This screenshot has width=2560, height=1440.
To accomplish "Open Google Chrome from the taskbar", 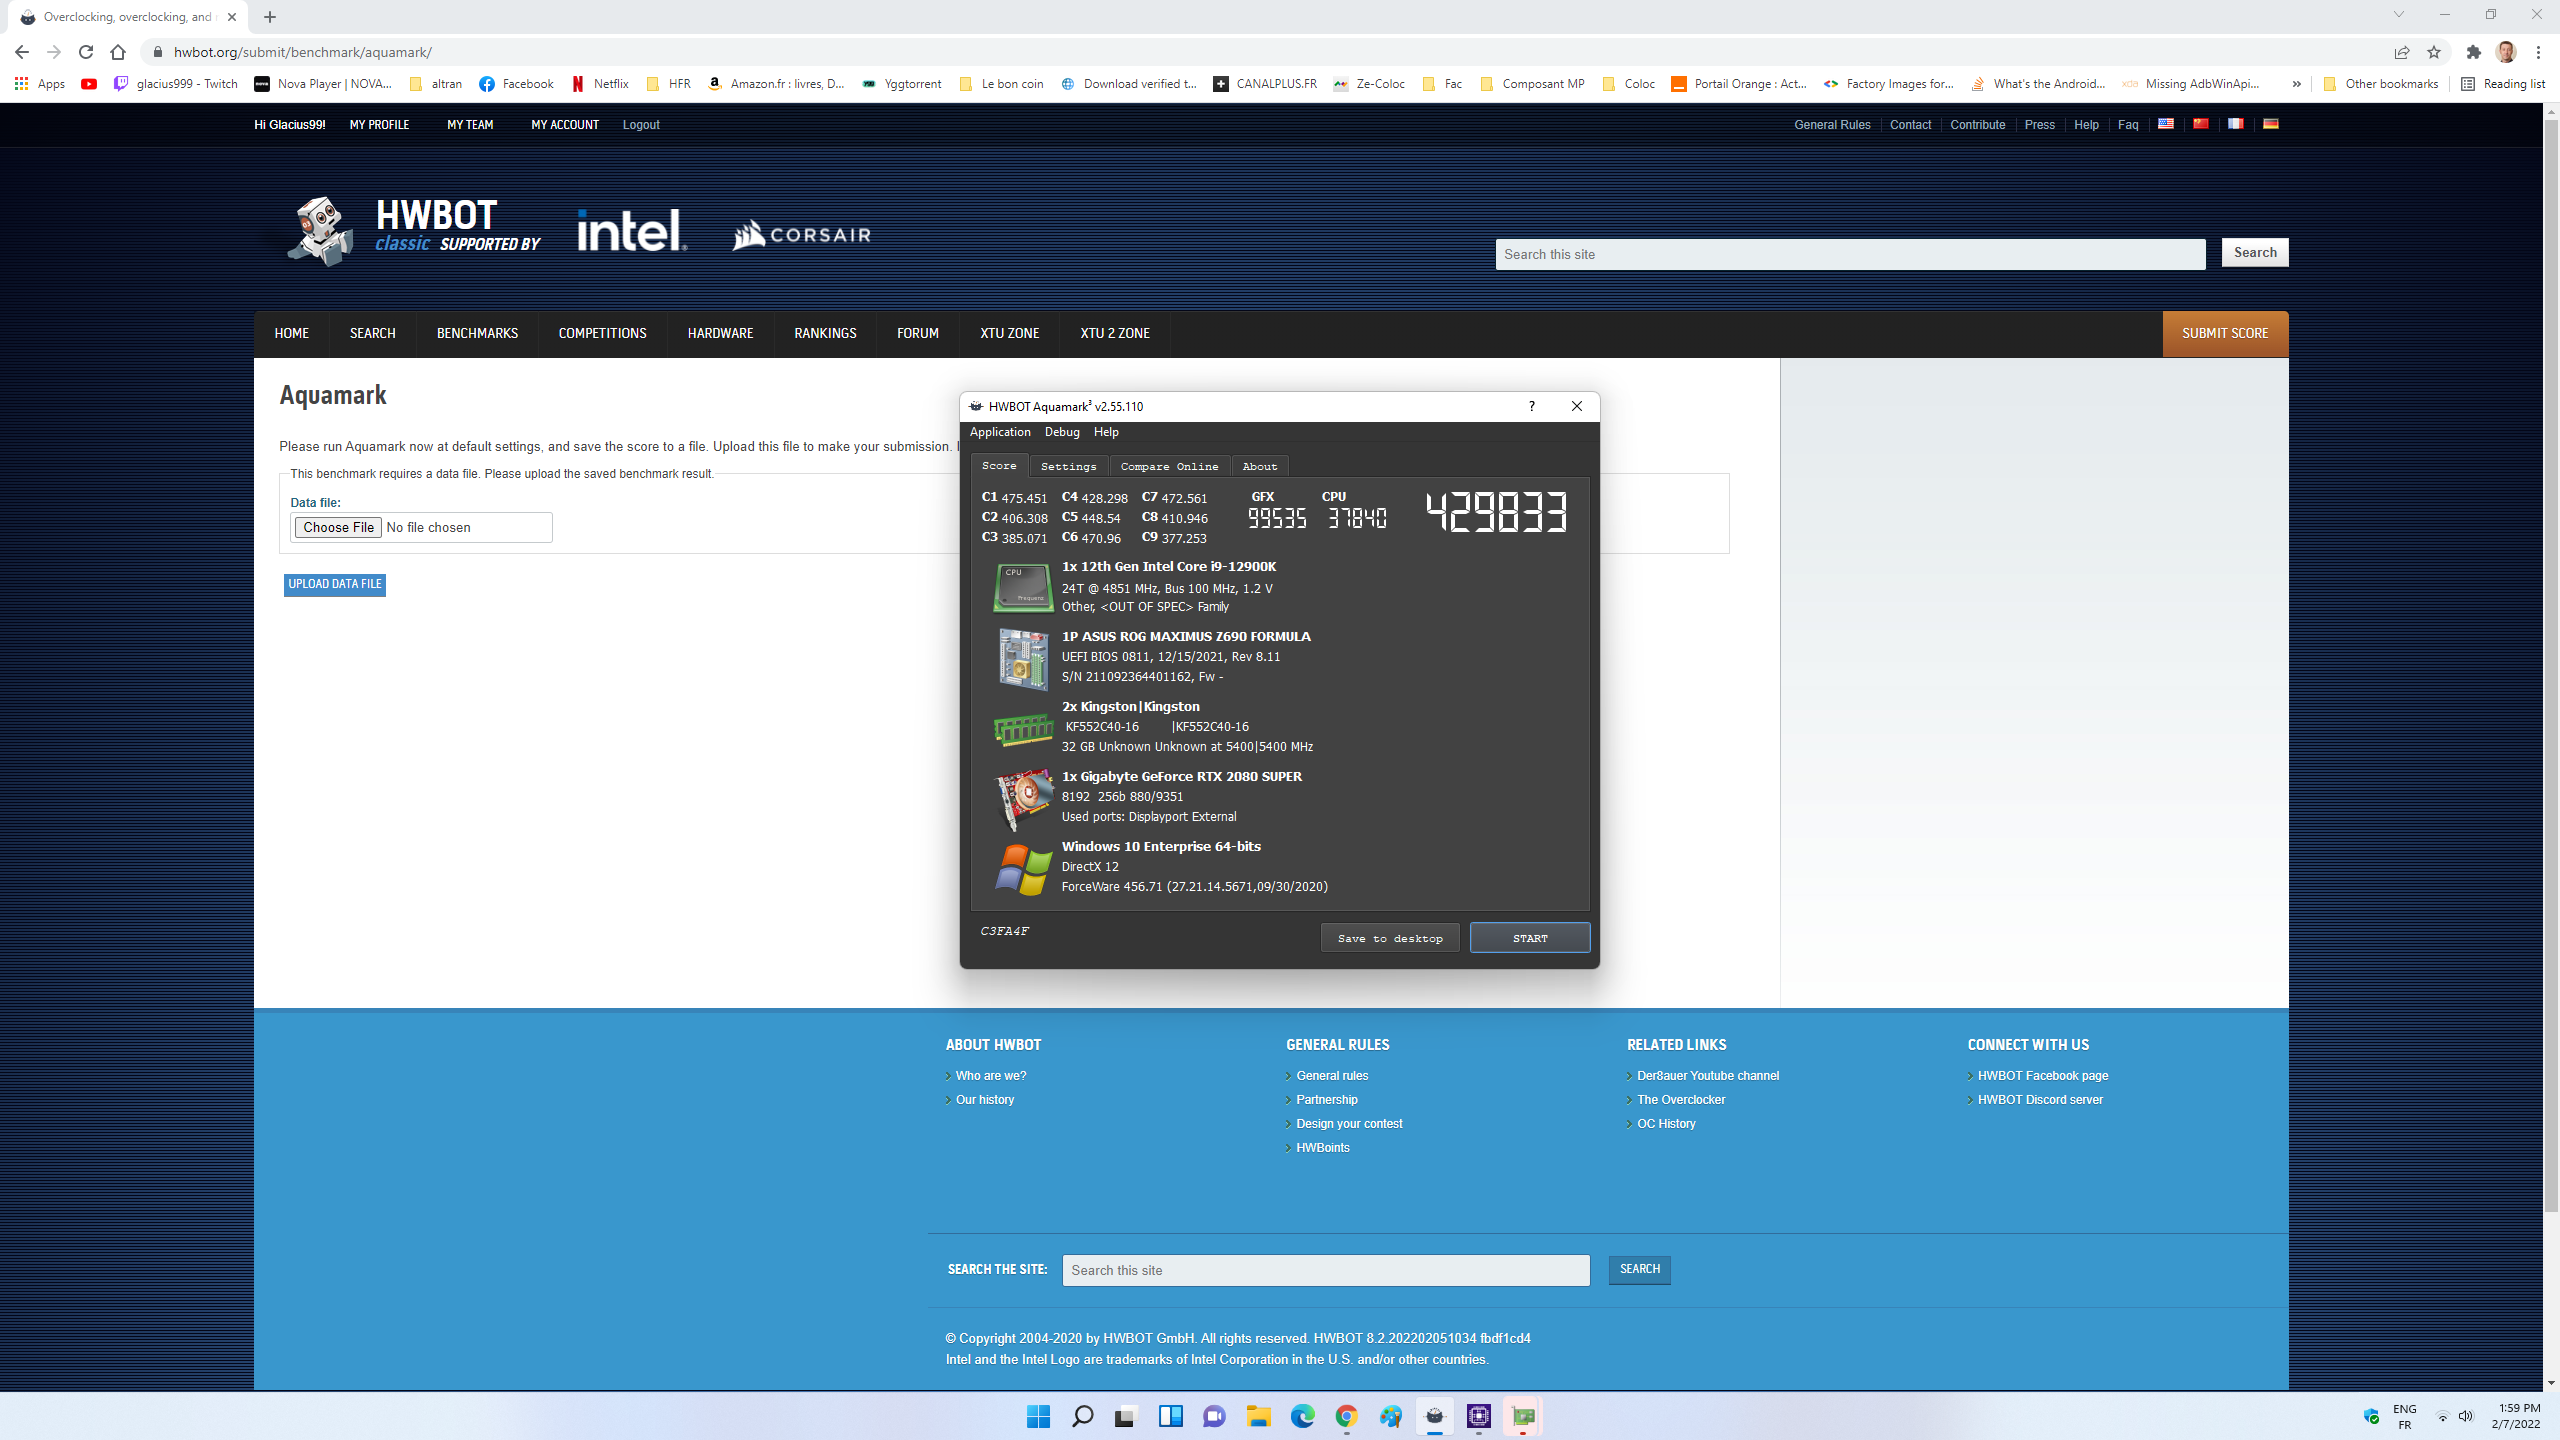I will (x=1346, y=1416).
